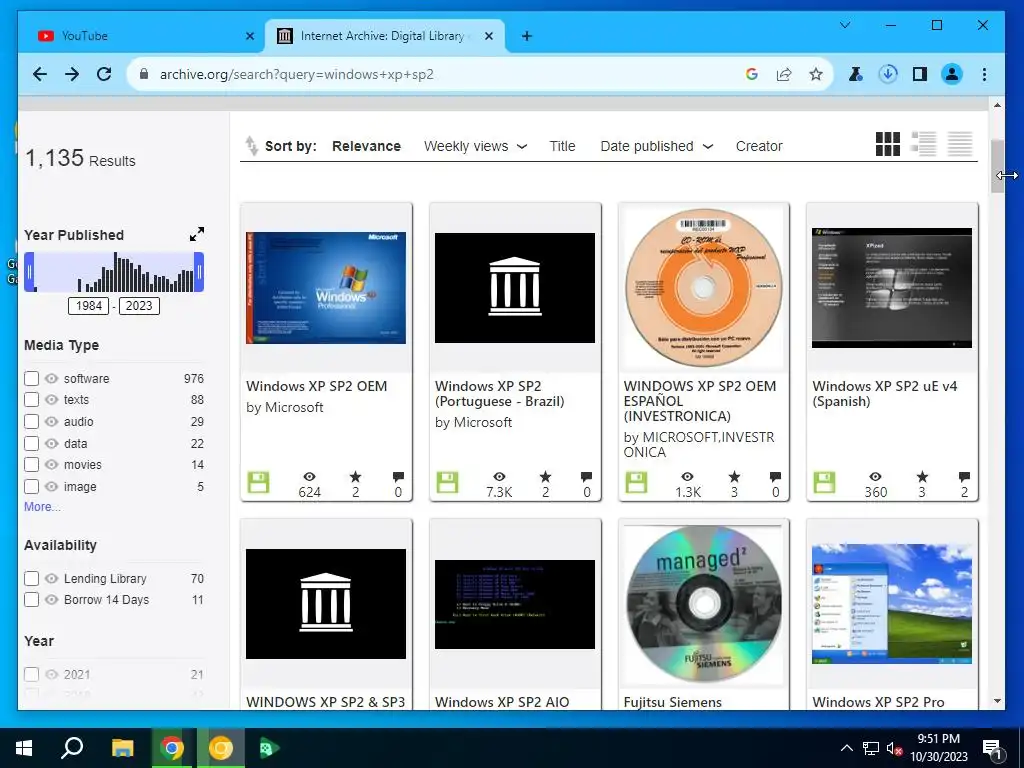Click the right year range slider handle
Screen dimensions: 1024x768
tap(199, 272)
